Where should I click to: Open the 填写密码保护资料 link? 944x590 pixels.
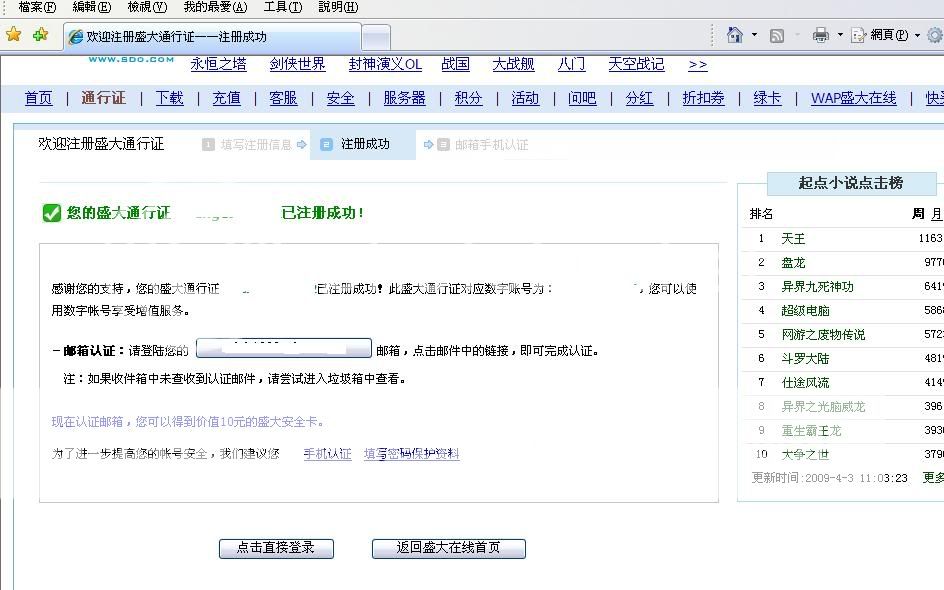[411, 454]
